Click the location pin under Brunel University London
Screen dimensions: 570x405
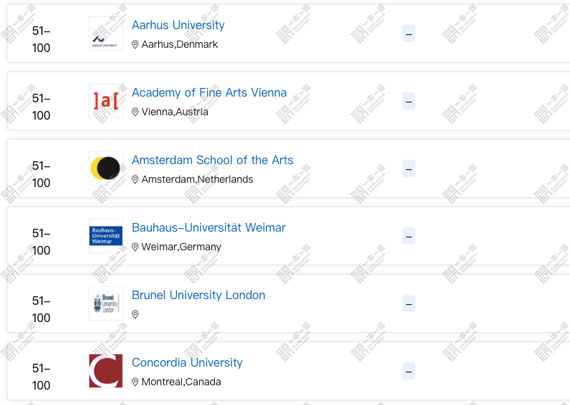pyautogui.click(x=135, y=314)
